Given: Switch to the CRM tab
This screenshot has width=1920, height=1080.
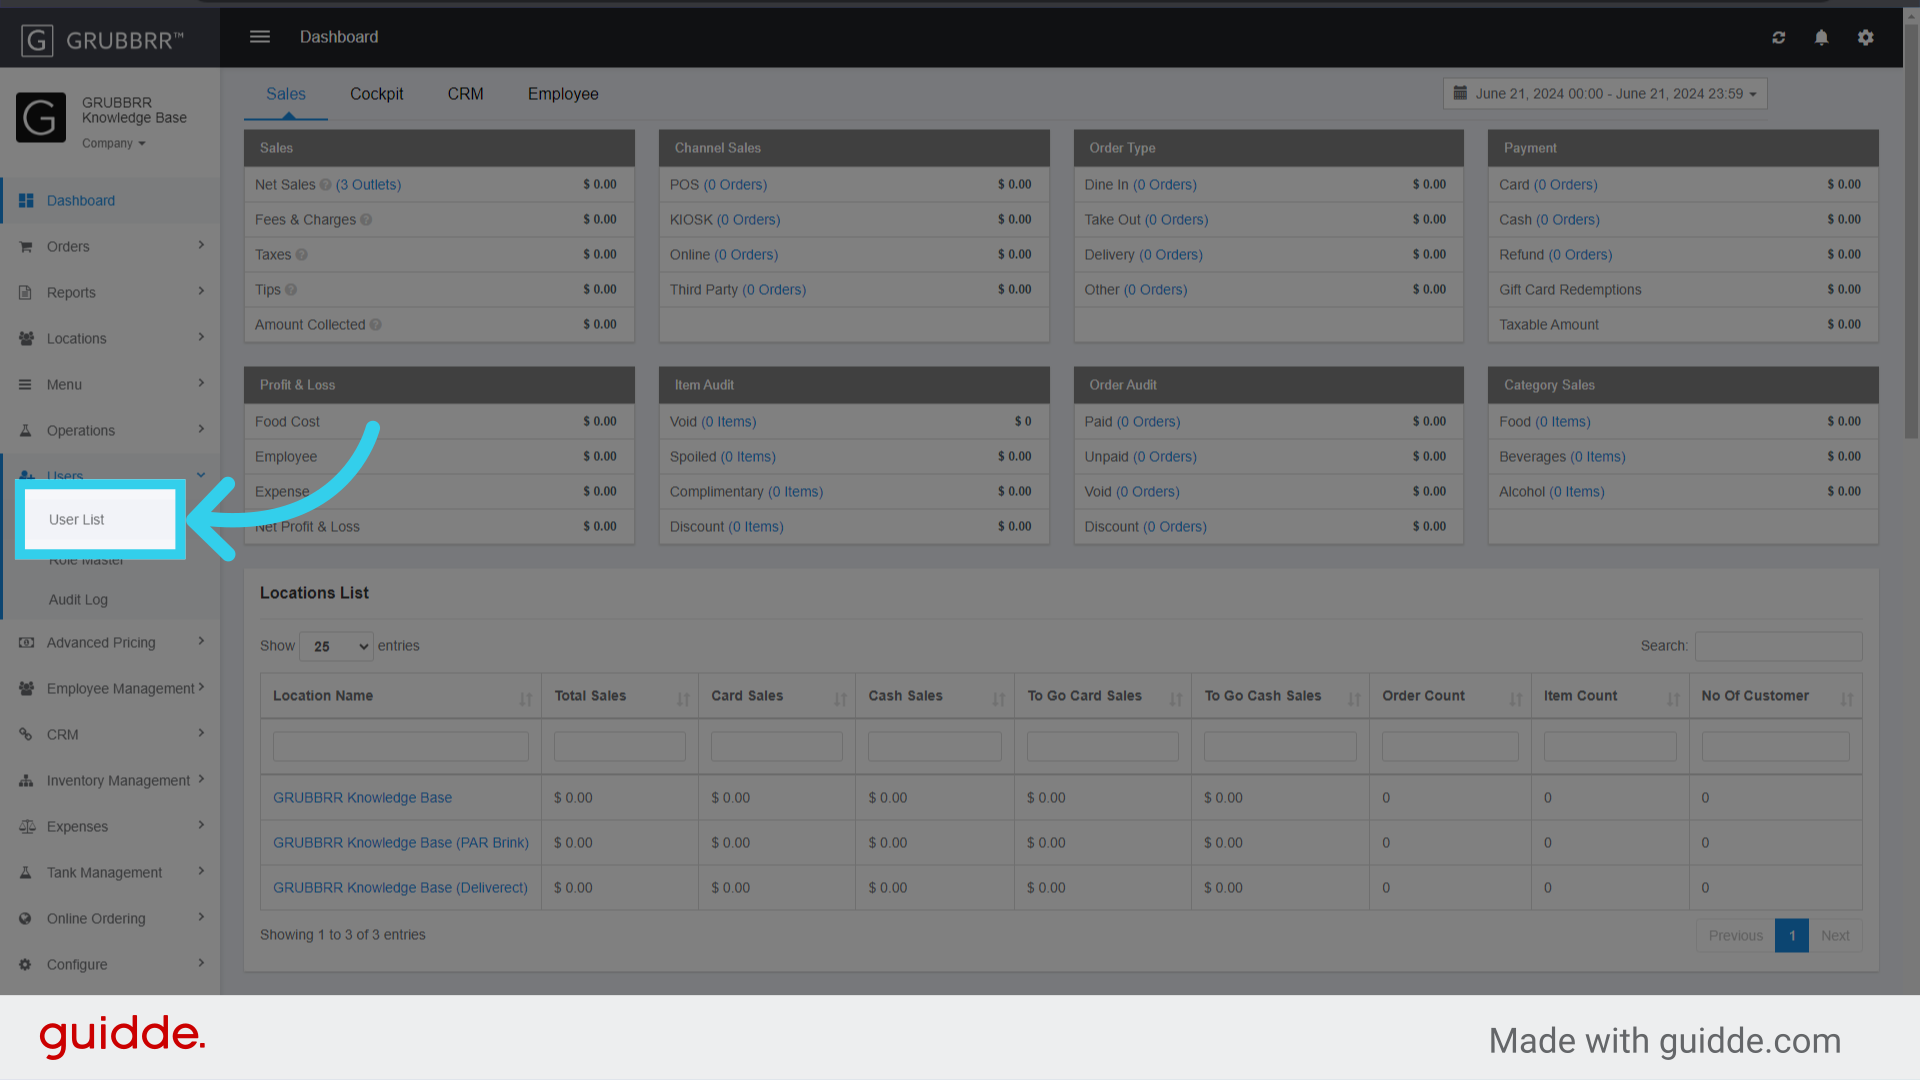Looking at the screenshot, I should click(x=465, y=94).
